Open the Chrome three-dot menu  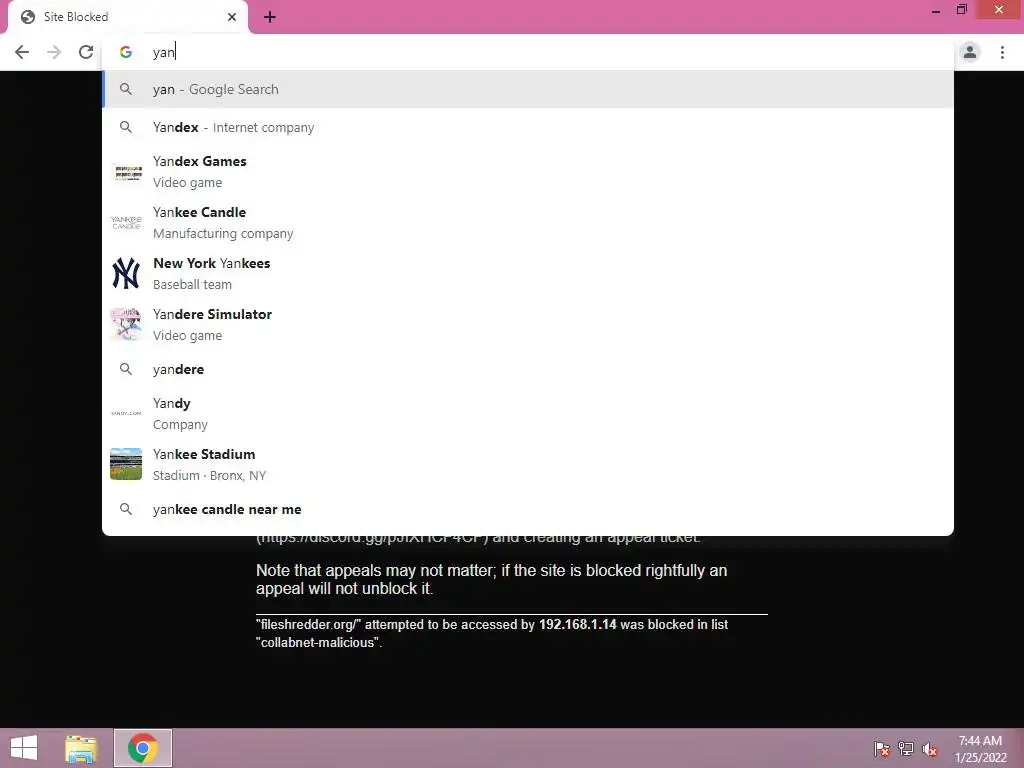[1002, 52]
